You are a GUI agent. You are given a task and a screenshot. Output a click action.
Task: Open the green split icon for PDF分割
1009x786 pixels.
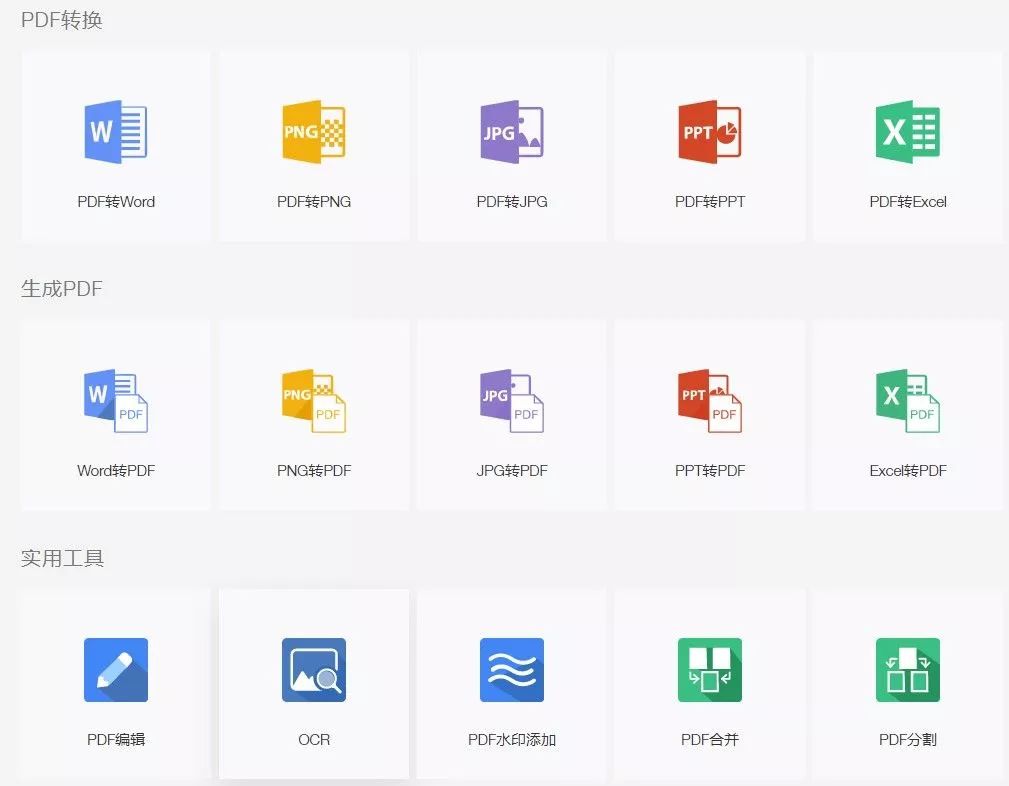908,669
